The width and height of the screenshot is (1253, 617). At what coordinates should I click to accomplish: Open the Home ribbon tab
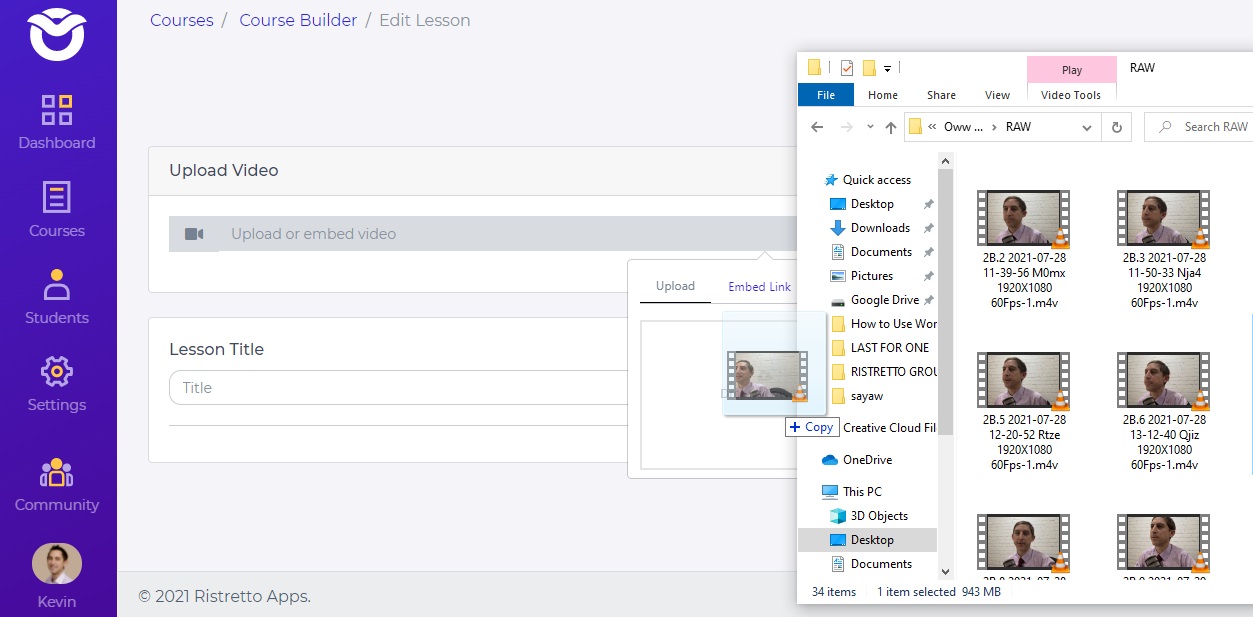point(883,95)
